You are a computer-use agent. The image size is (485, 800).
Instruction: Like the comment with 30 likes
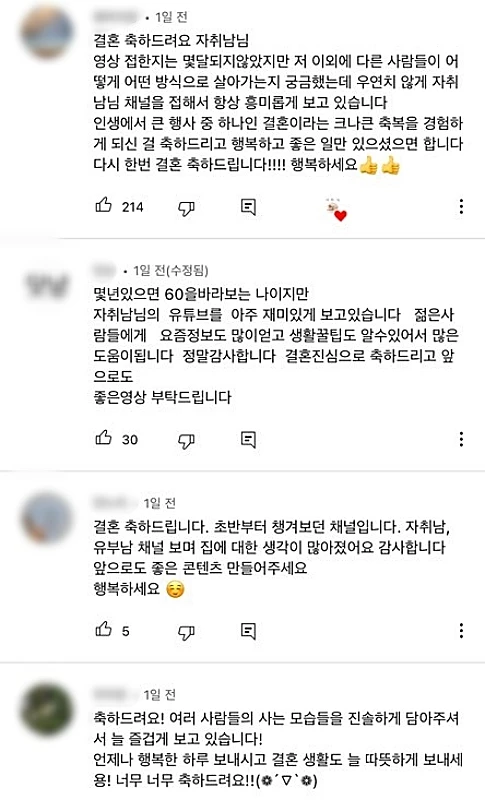point(104,438)
